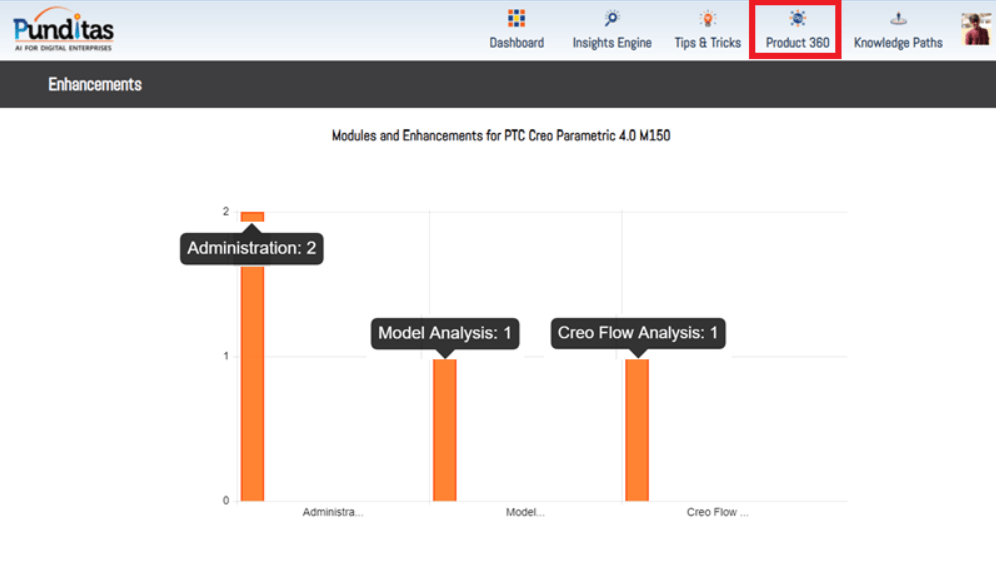Click the 'Creo Flow Analysis: 1' tooltip
The height and width of the screenshot is (561, 996).
click(x=638, y=334)
